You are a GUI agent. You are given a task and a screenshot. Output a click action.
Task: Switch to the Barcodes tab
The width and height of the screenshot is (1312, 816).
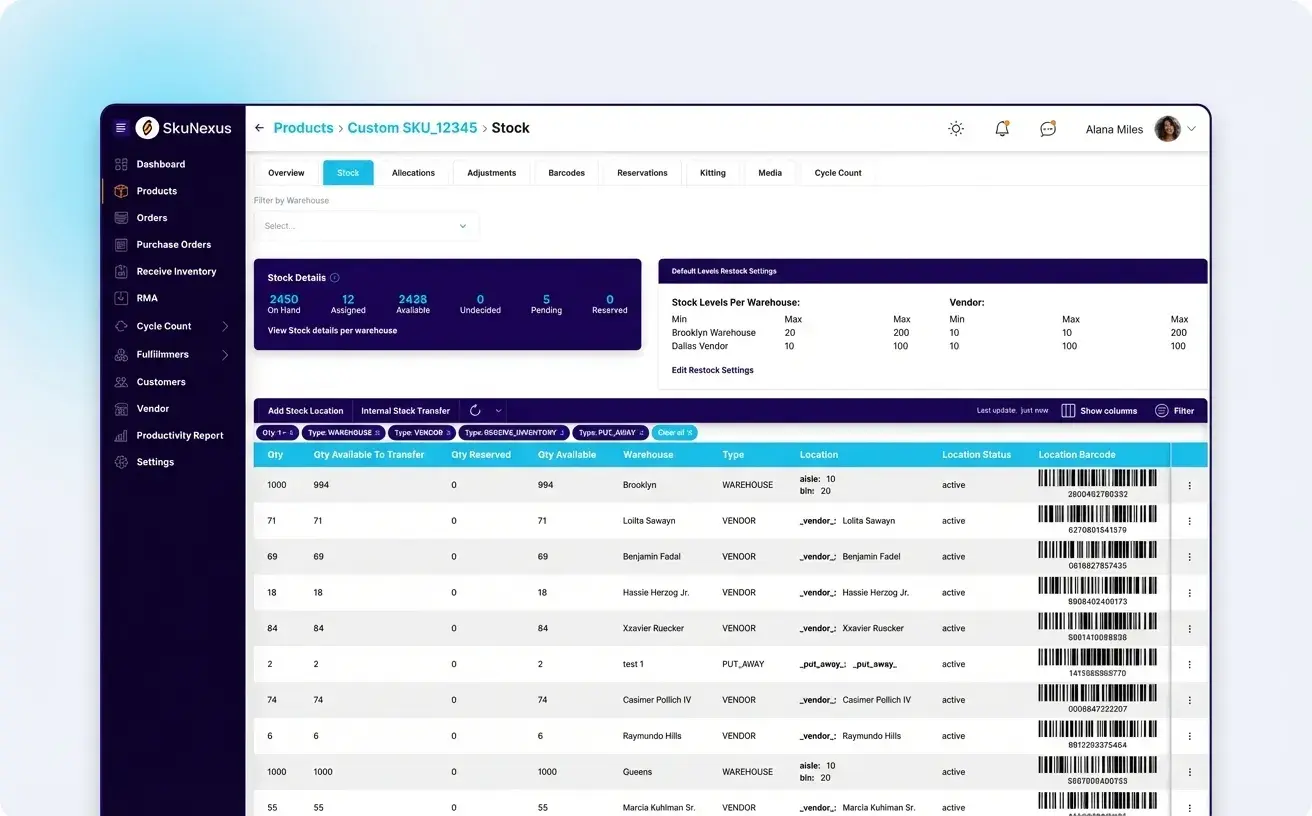(x=566, y=172)
